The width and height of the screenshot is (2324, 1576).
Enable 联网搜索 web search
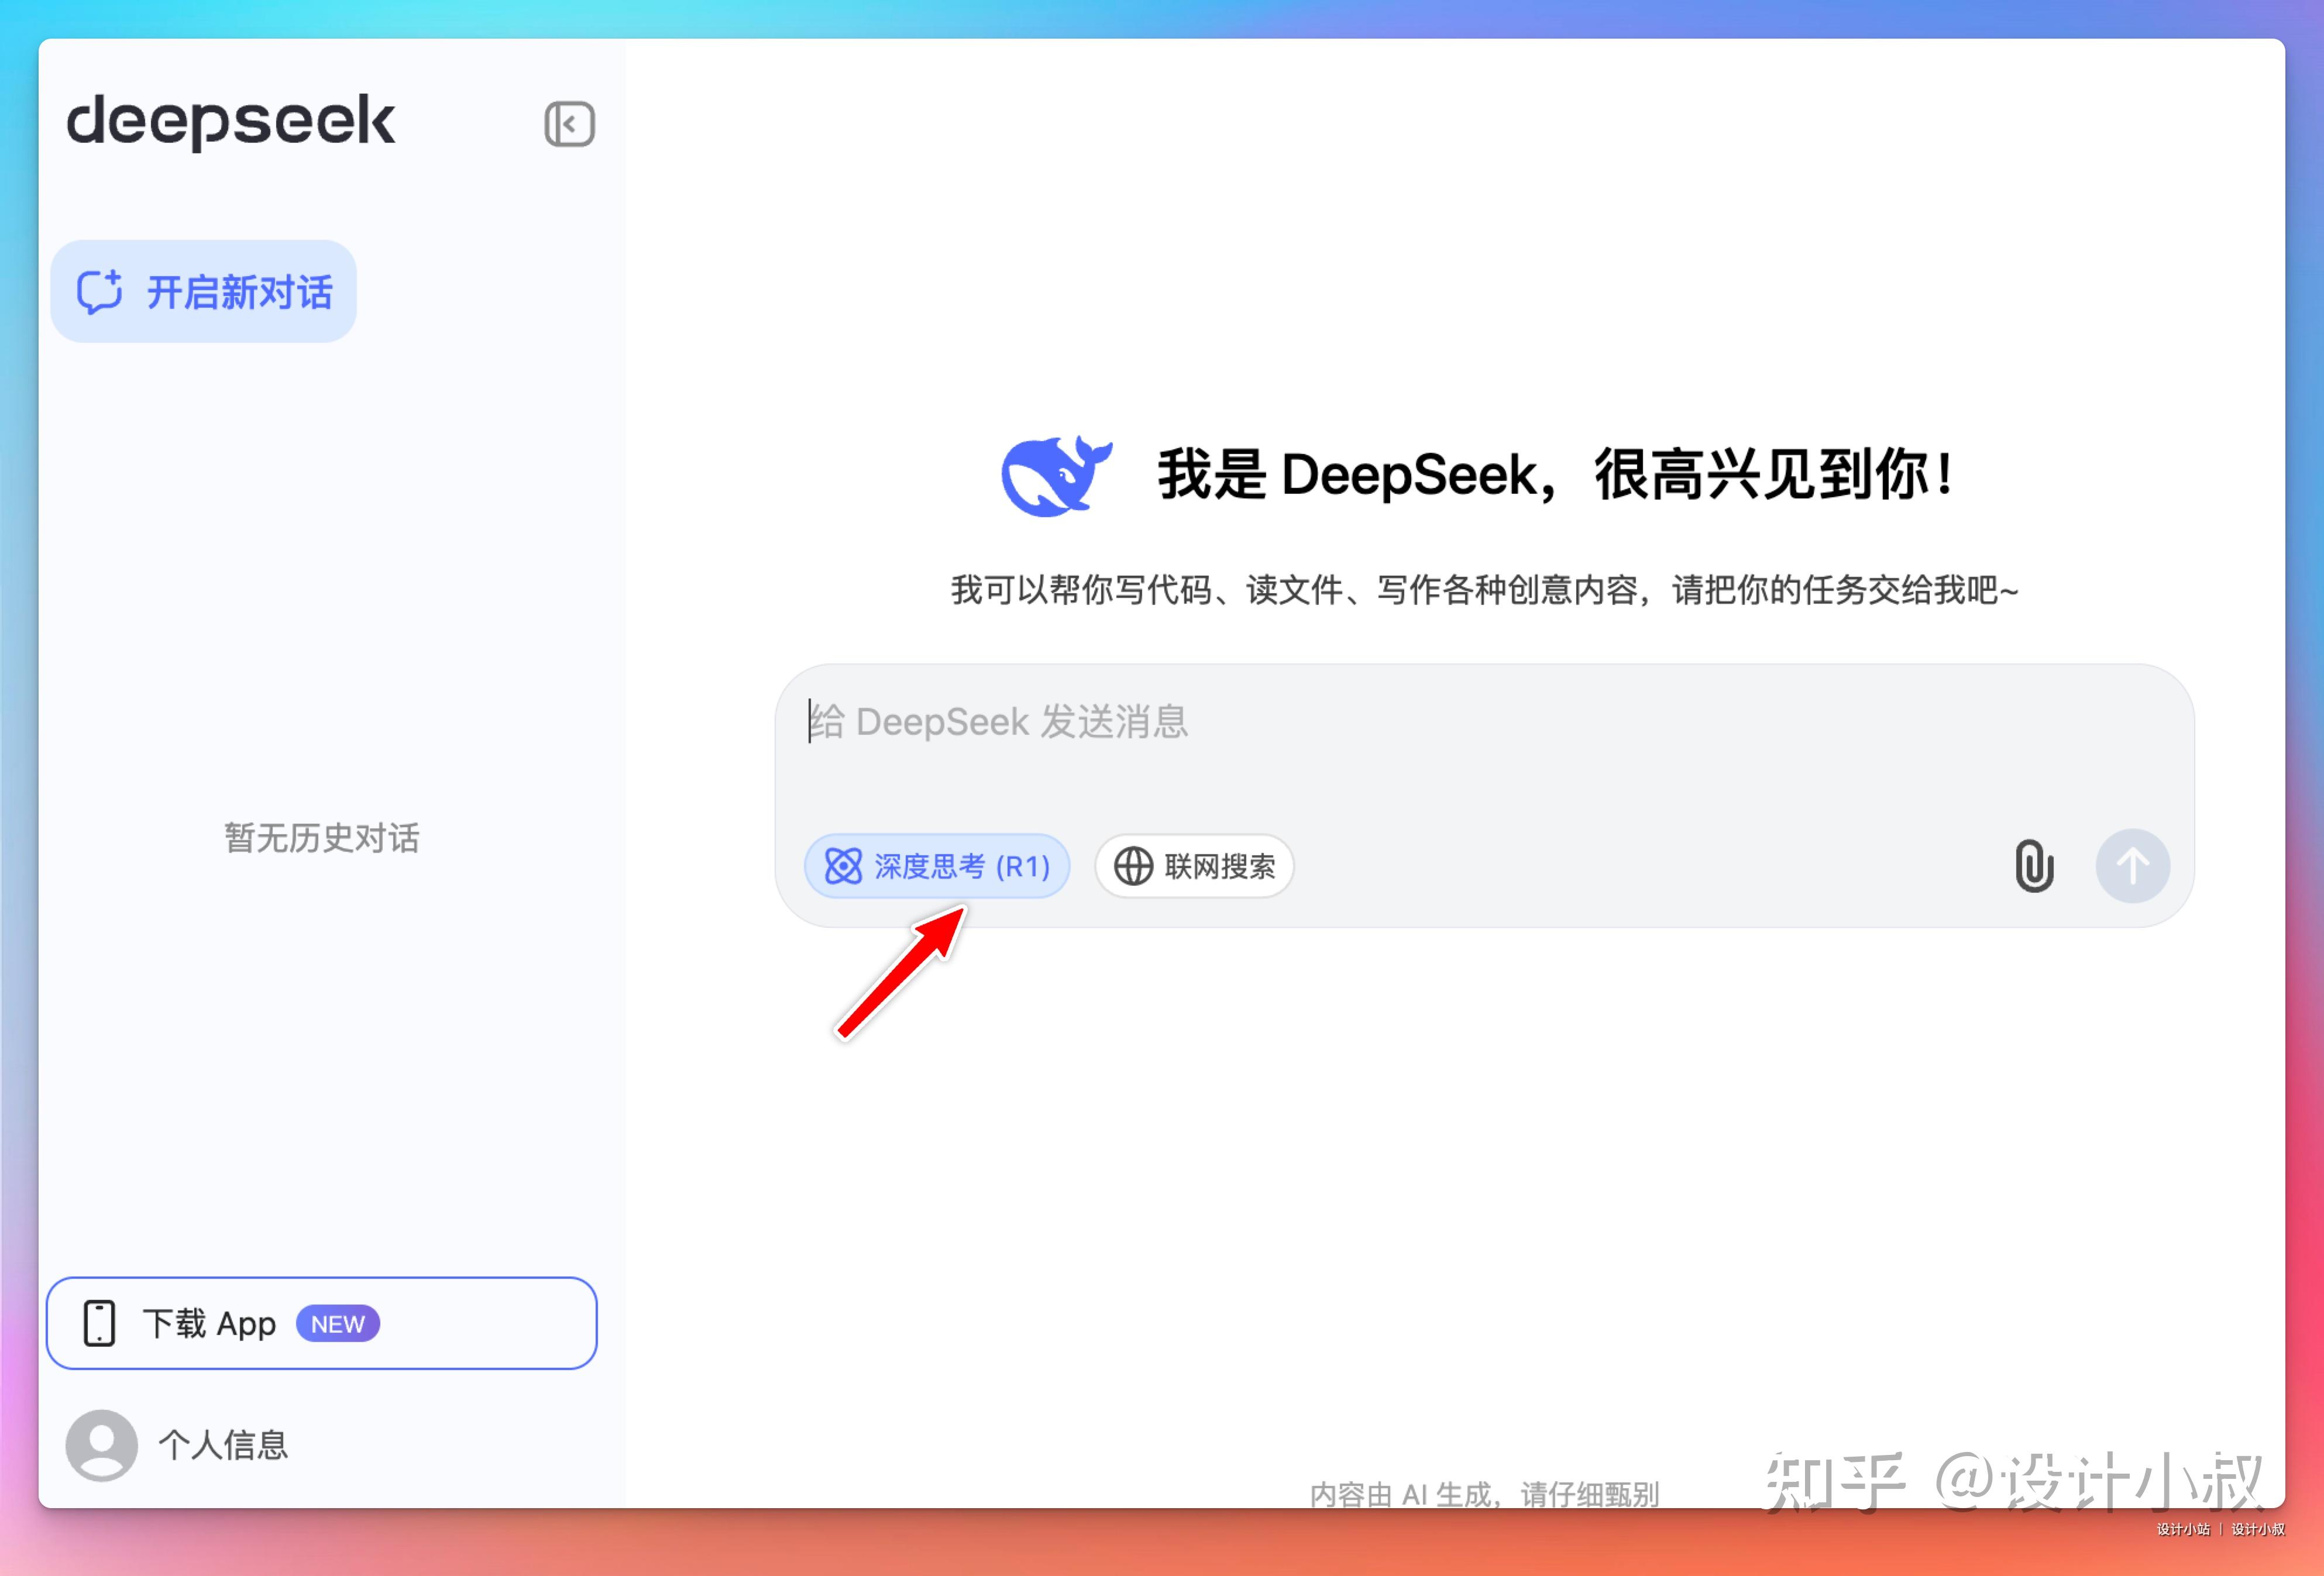(x=1193, y=866)
